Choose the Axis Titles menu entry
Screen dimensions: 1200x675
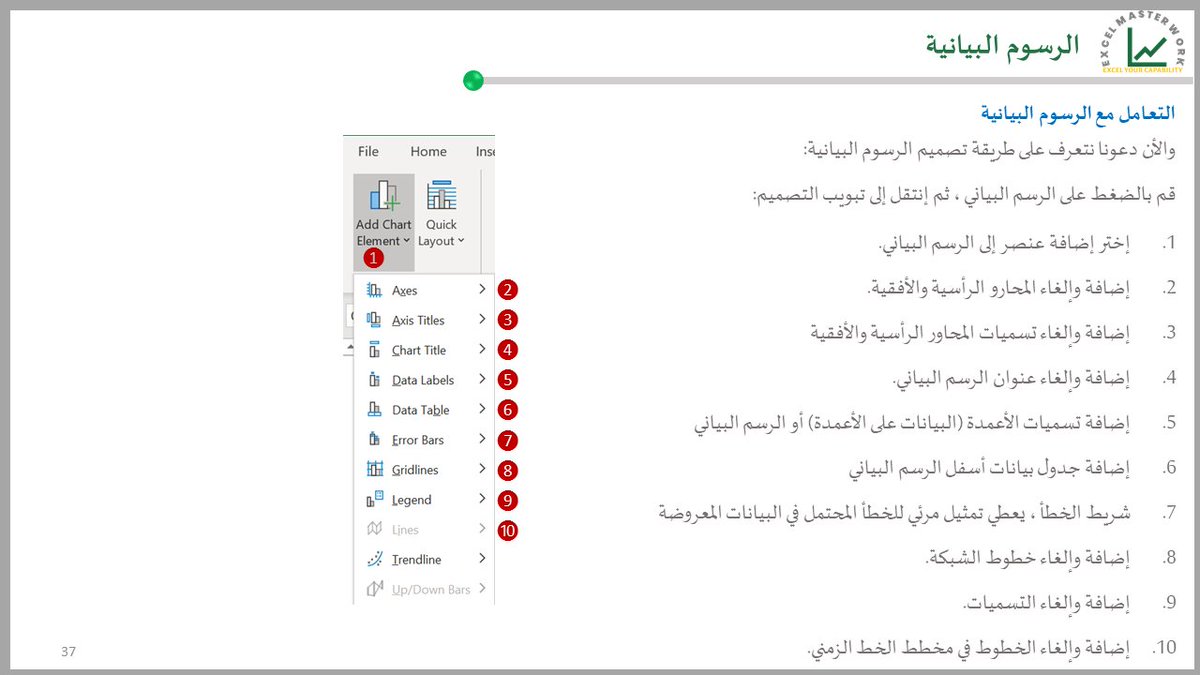(x=424, y=320)
